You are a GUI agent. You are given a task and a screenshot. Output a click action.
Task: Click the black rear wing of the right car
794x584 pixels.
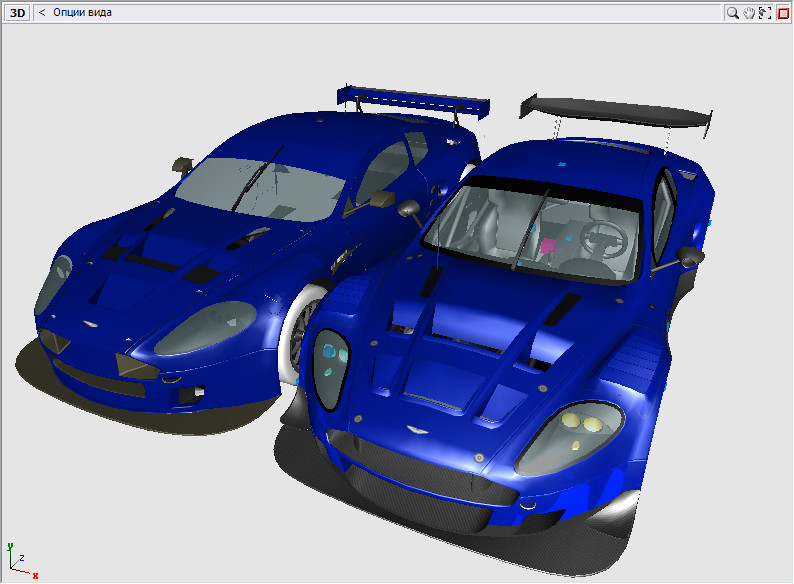point(615,113)
